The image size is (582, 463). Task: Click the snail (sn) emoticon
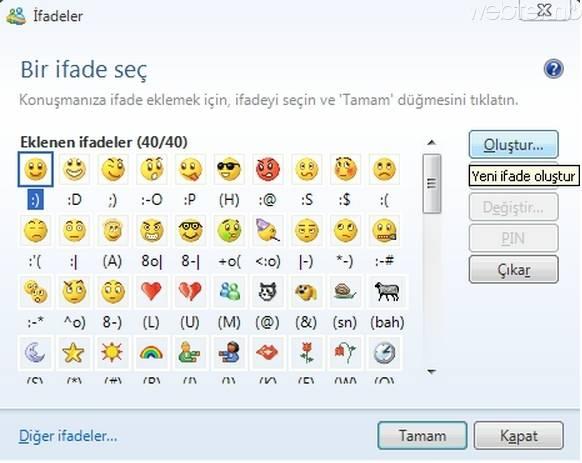[345, 291]
